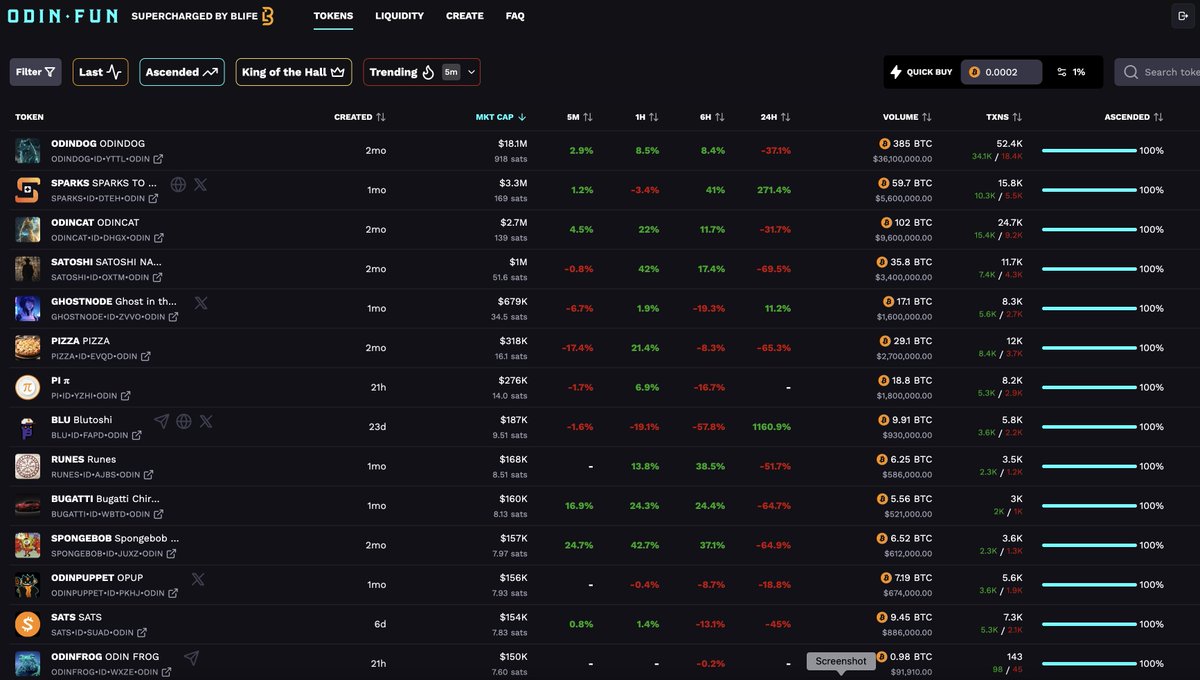Open the ODINFROG Telegram icon
This screenshot has height=680, width=1200.
pyautogui.click(x=192, y=657)
